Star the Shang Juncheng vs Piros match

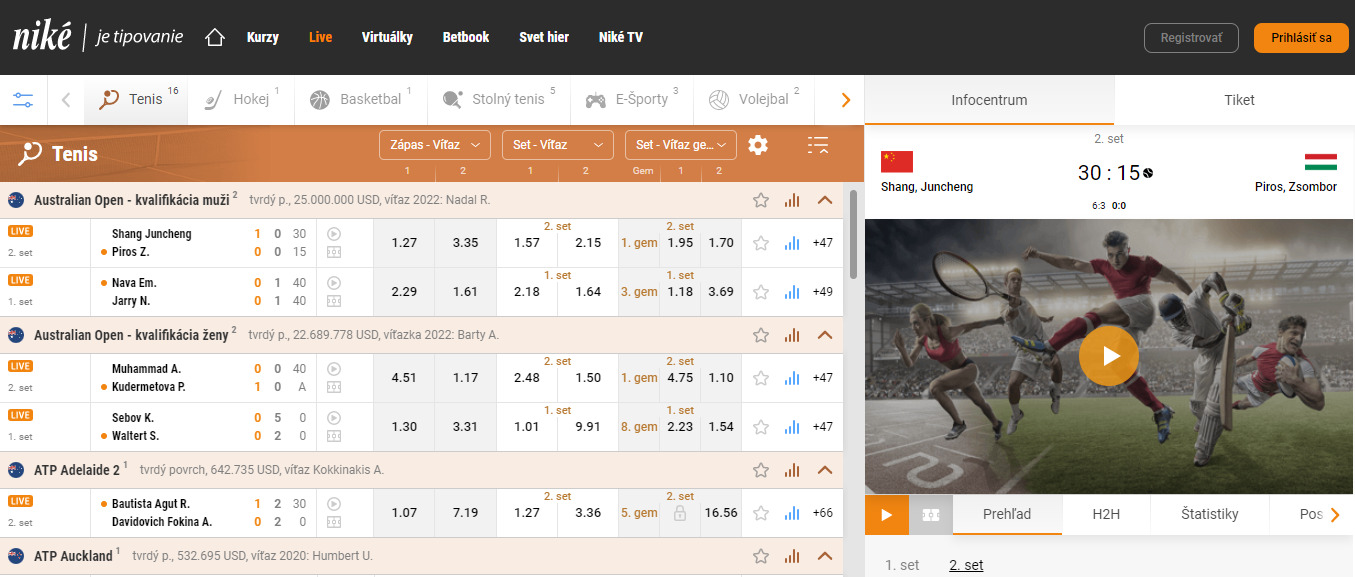[761, 243]
